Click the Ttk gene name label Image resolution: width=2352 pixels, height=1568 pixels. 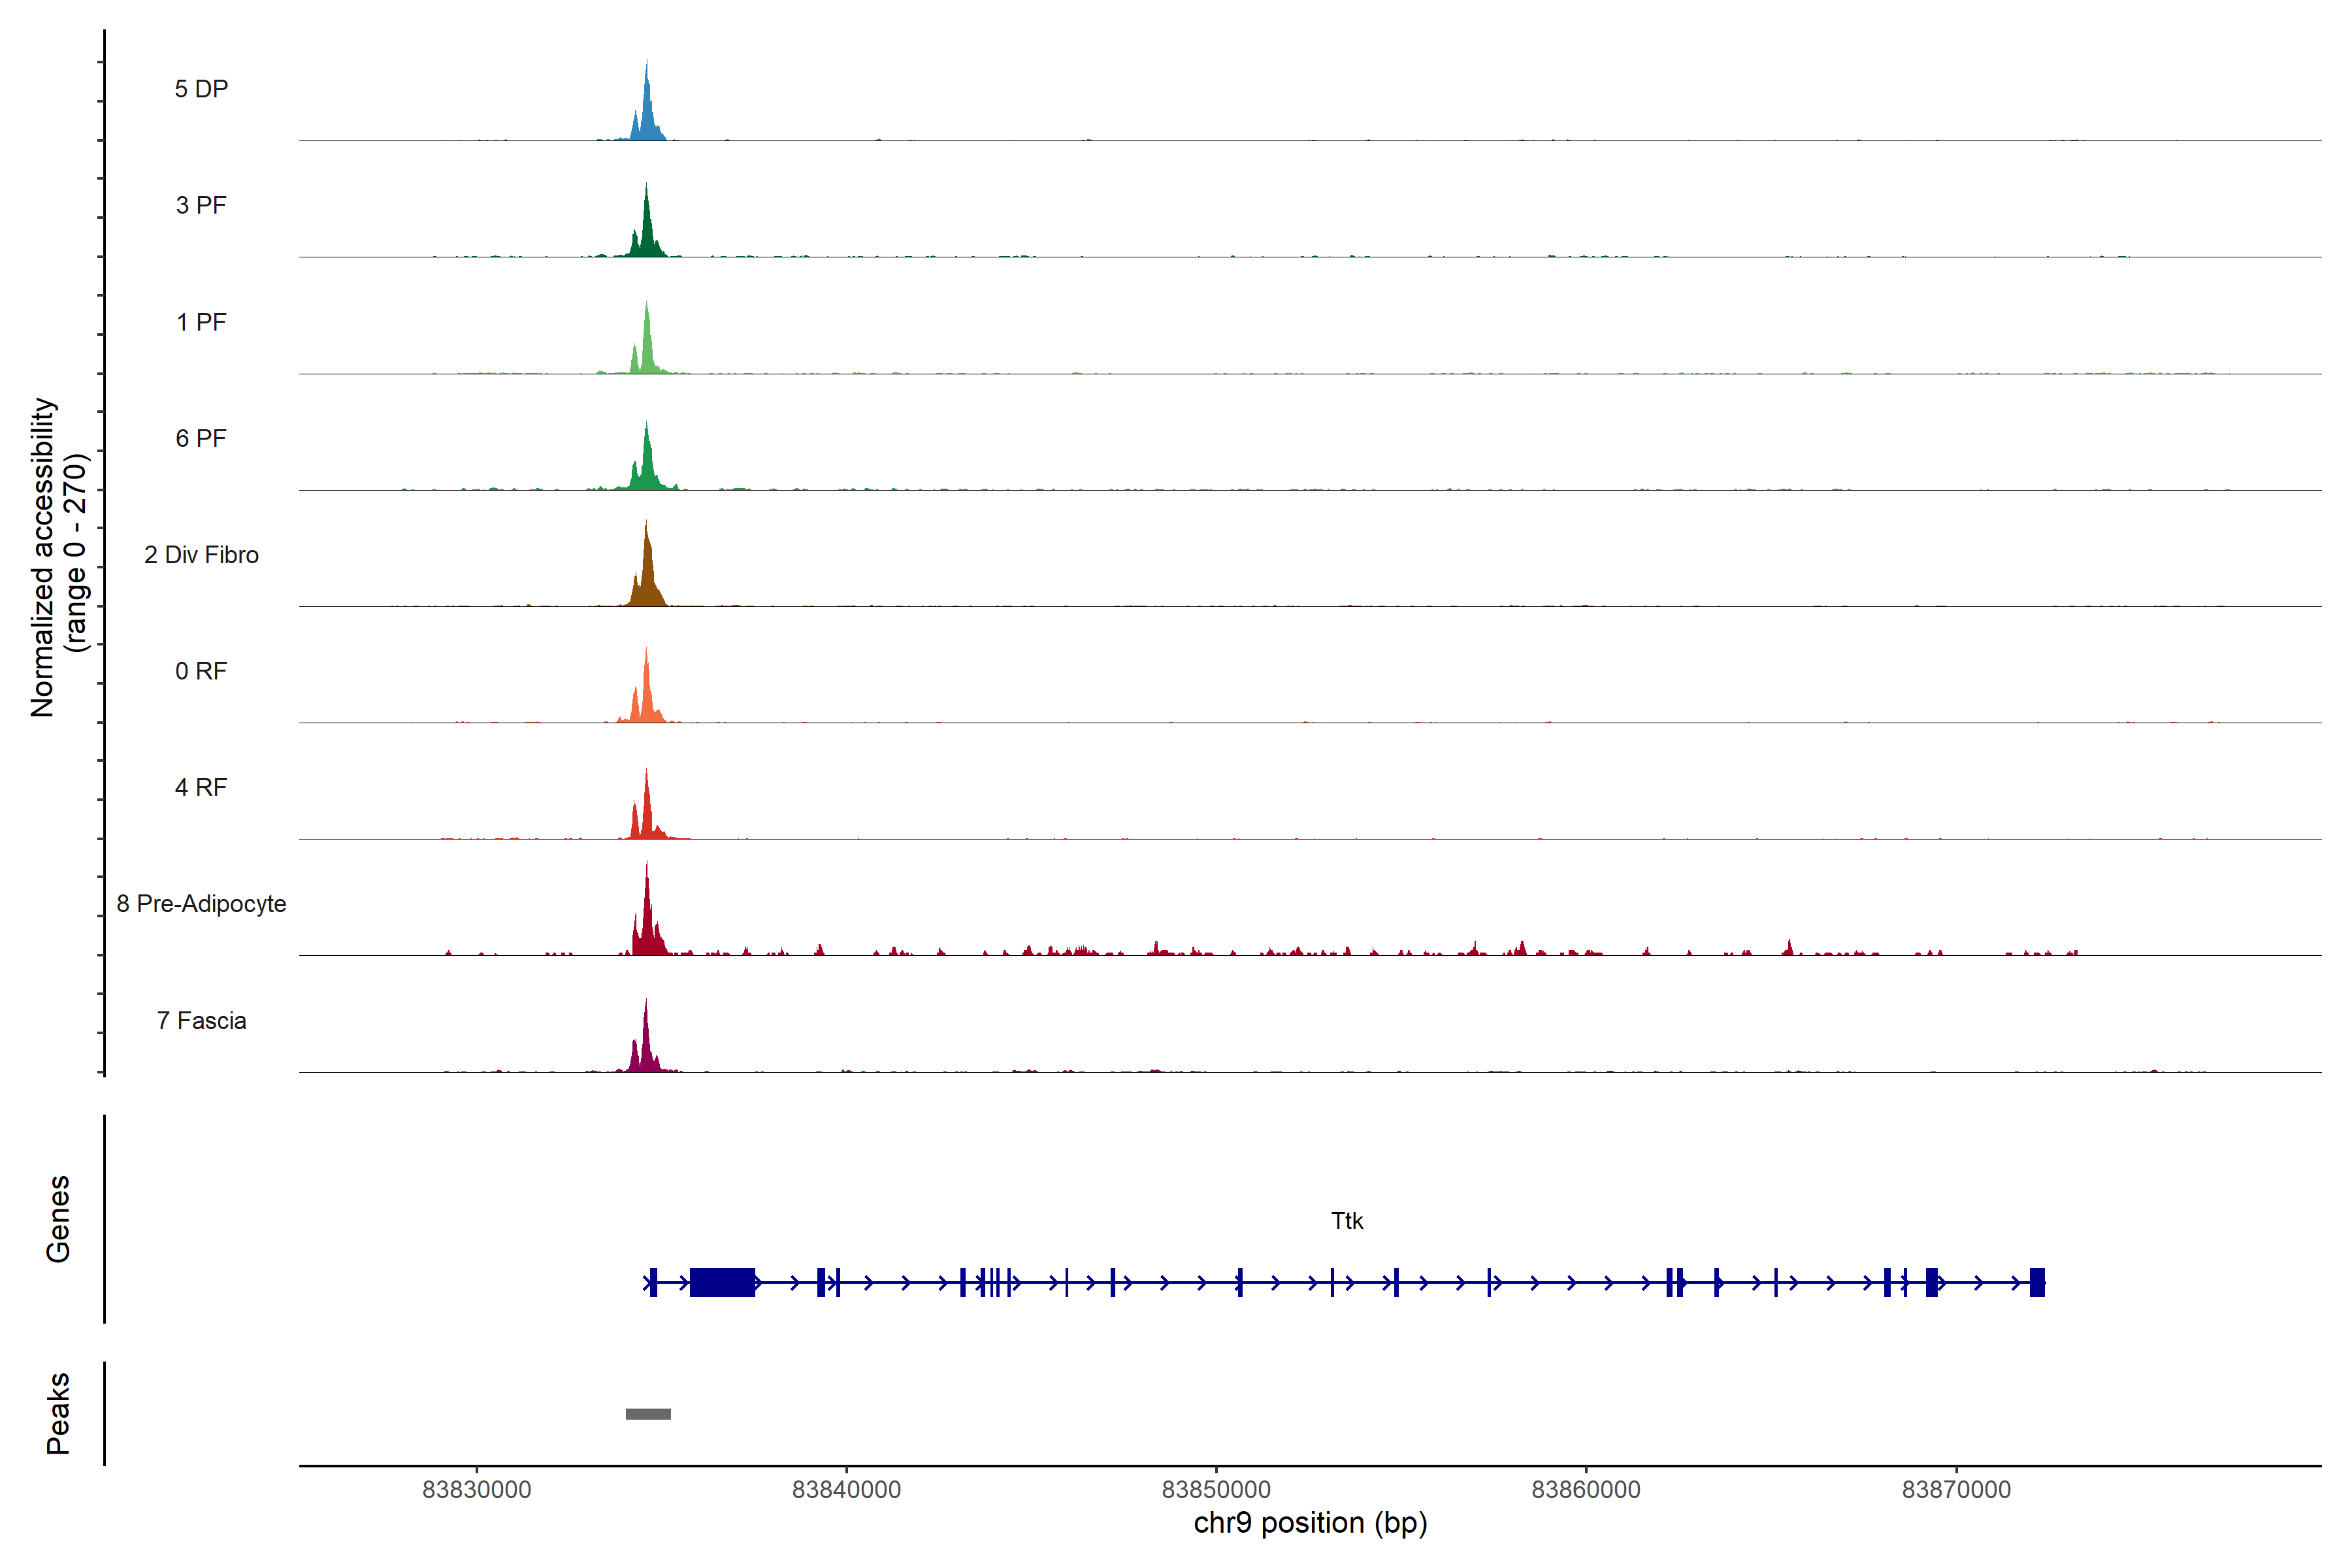click(1347, 1220)
